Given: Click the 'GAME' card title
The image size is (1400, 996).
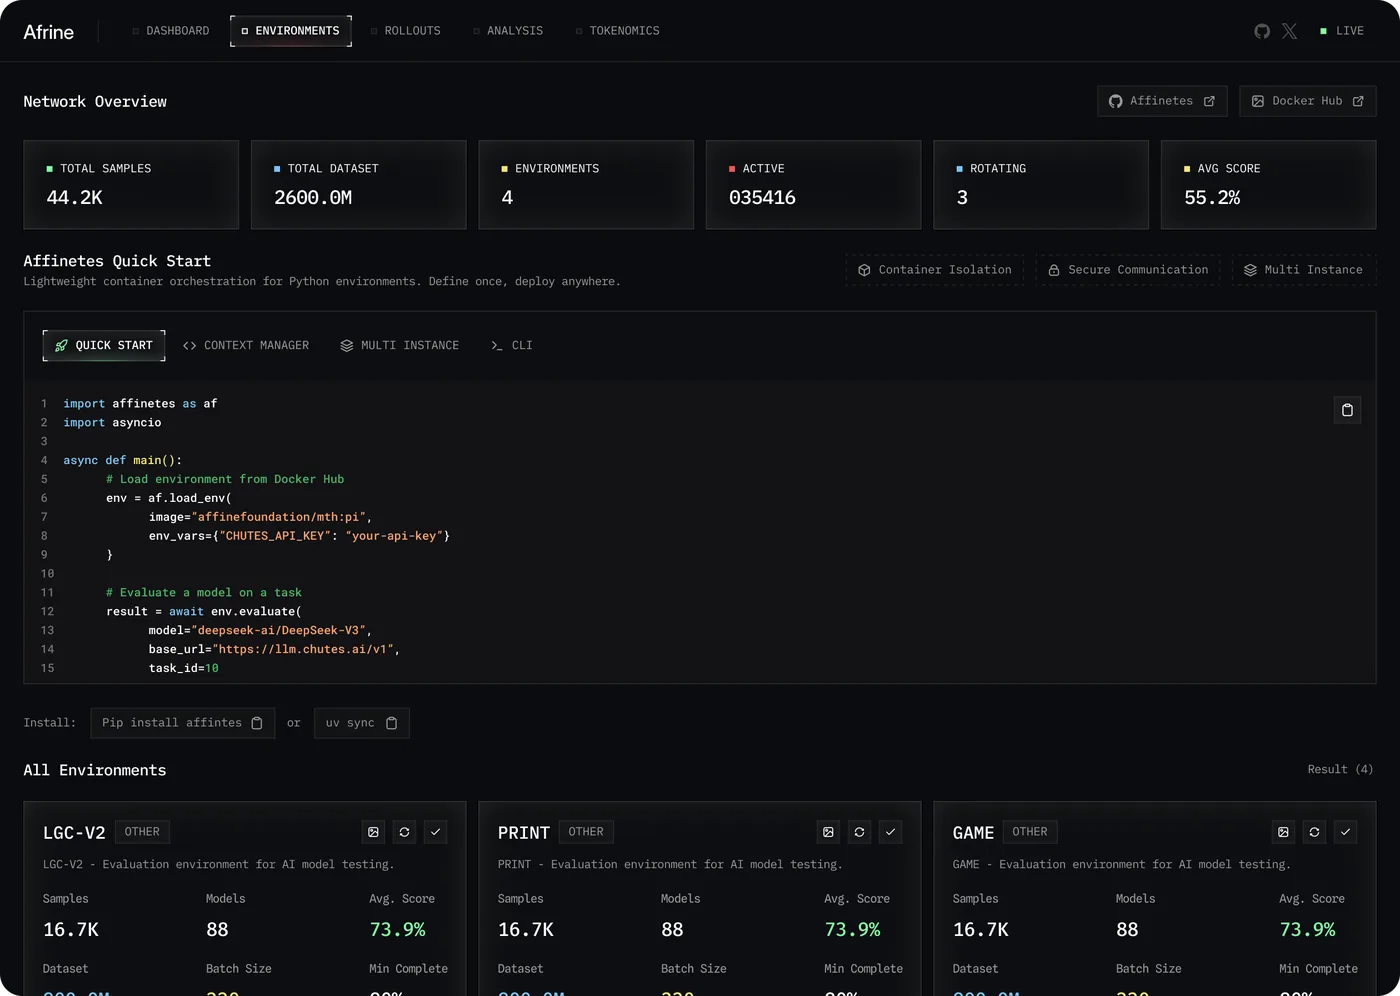Looking at the screenshot, I should [973, 833].
